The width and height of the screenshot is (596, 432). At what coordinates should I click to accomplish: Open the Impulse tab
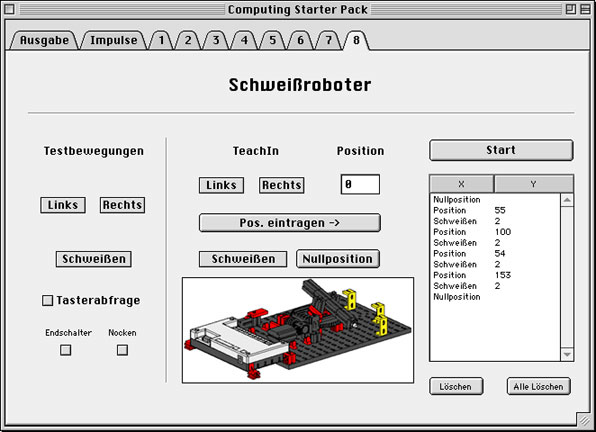pyautogui.click(x=114, y=40)
